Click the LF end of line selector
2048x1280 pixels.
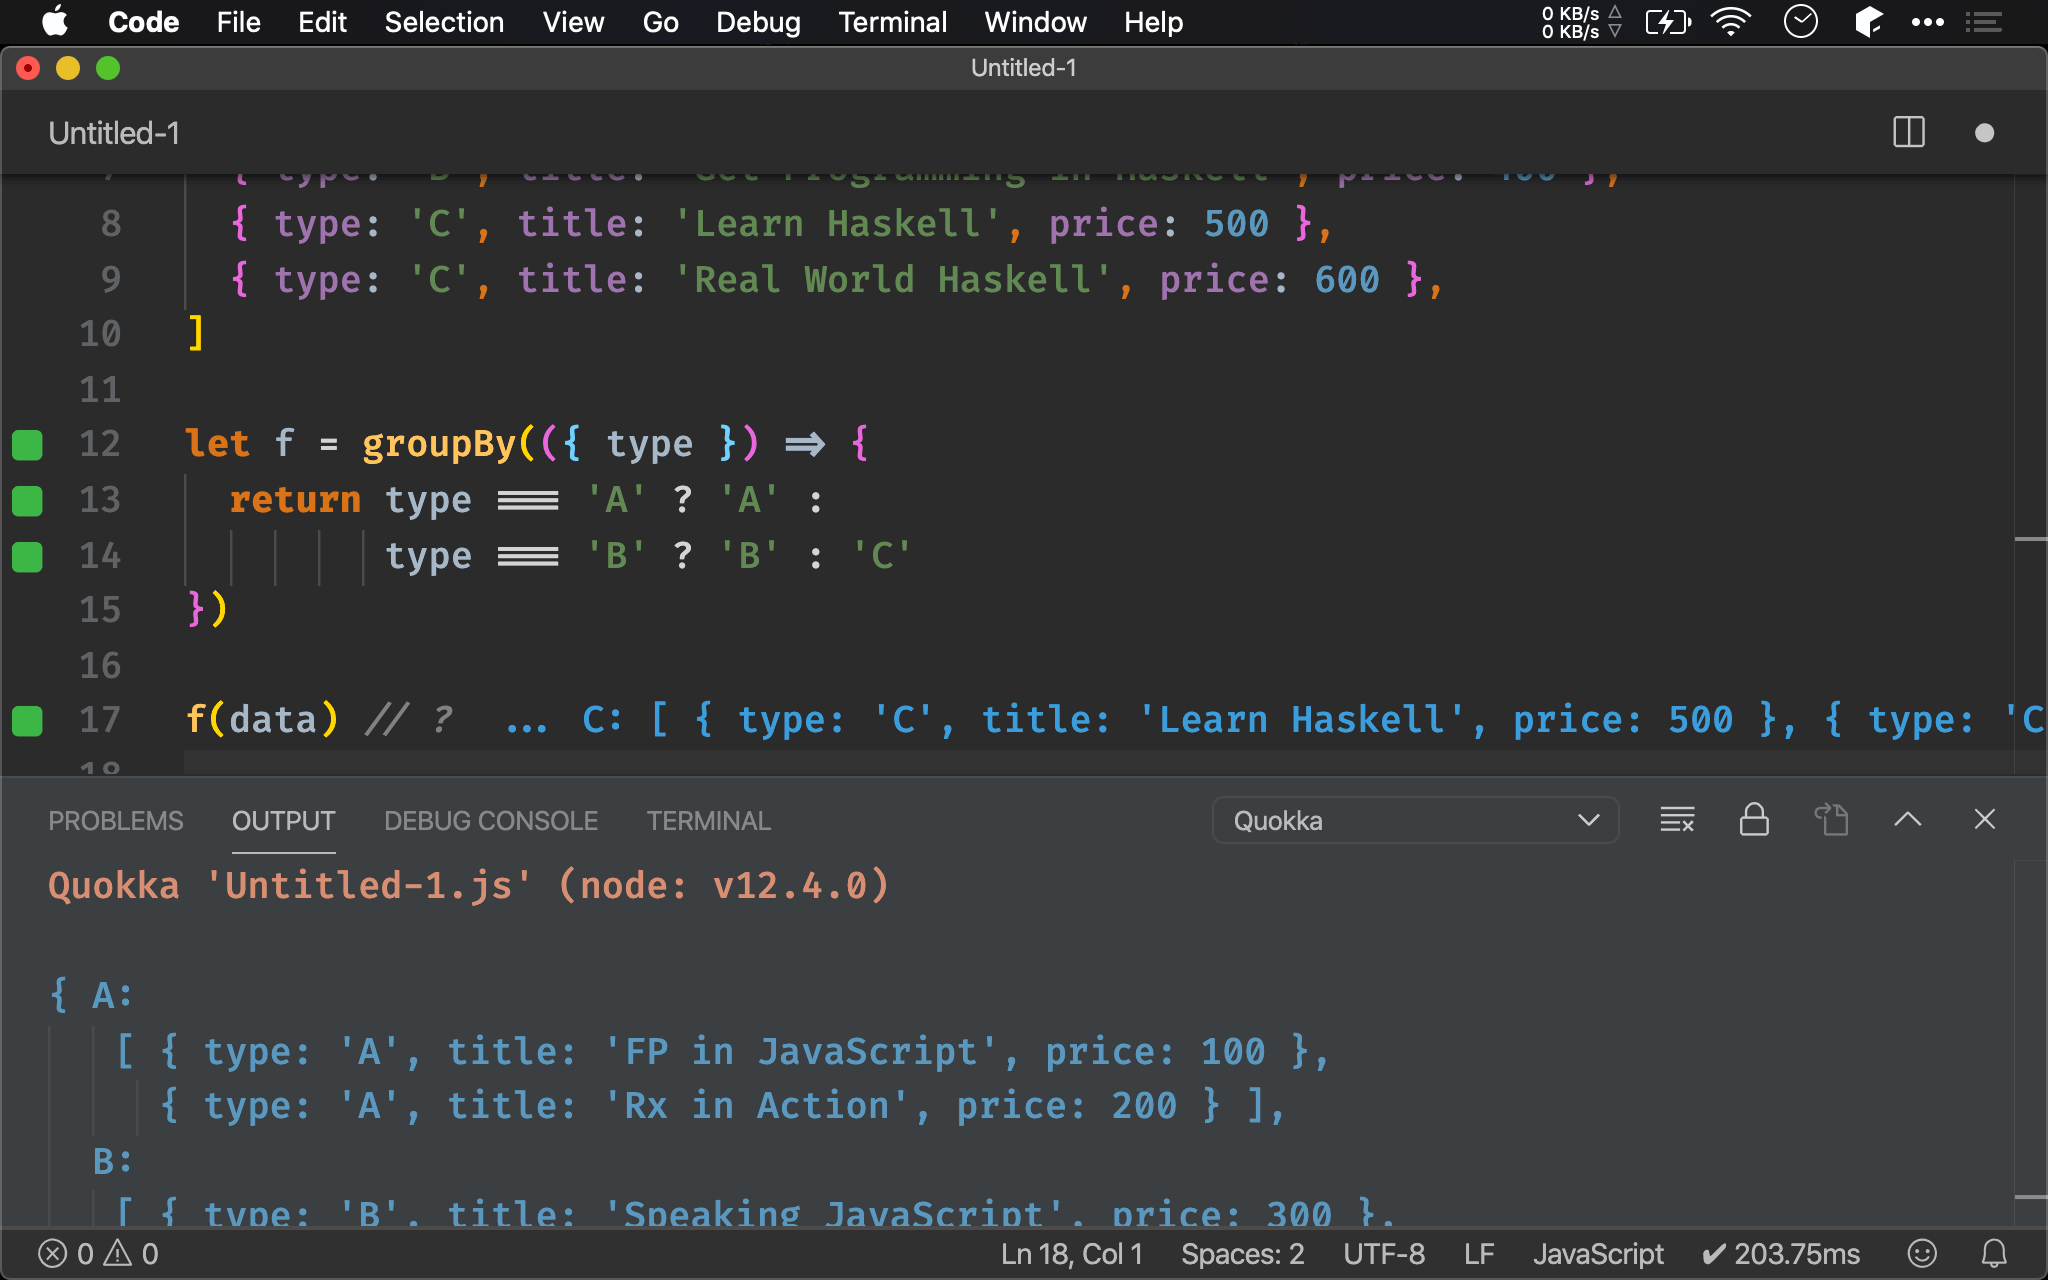click(1479, 1254)
